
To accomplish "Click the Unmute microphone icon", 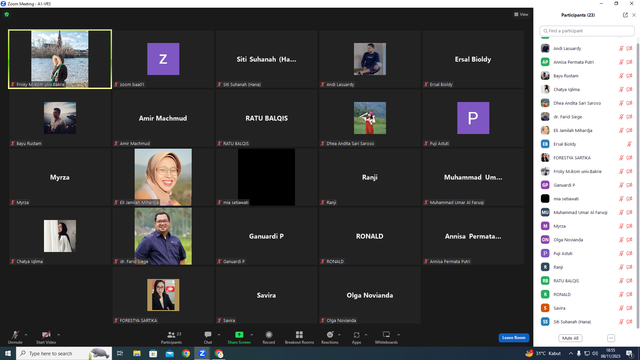I will pos(15,335).
